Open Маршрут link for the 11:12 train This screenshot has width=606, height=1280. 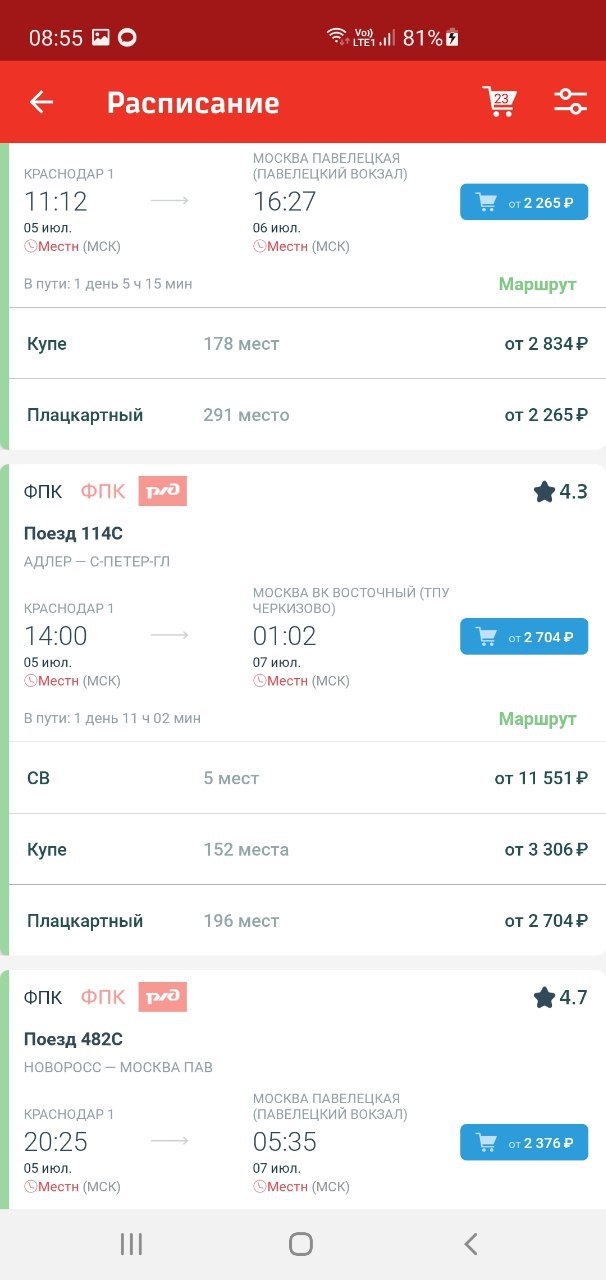pos(538,284)
